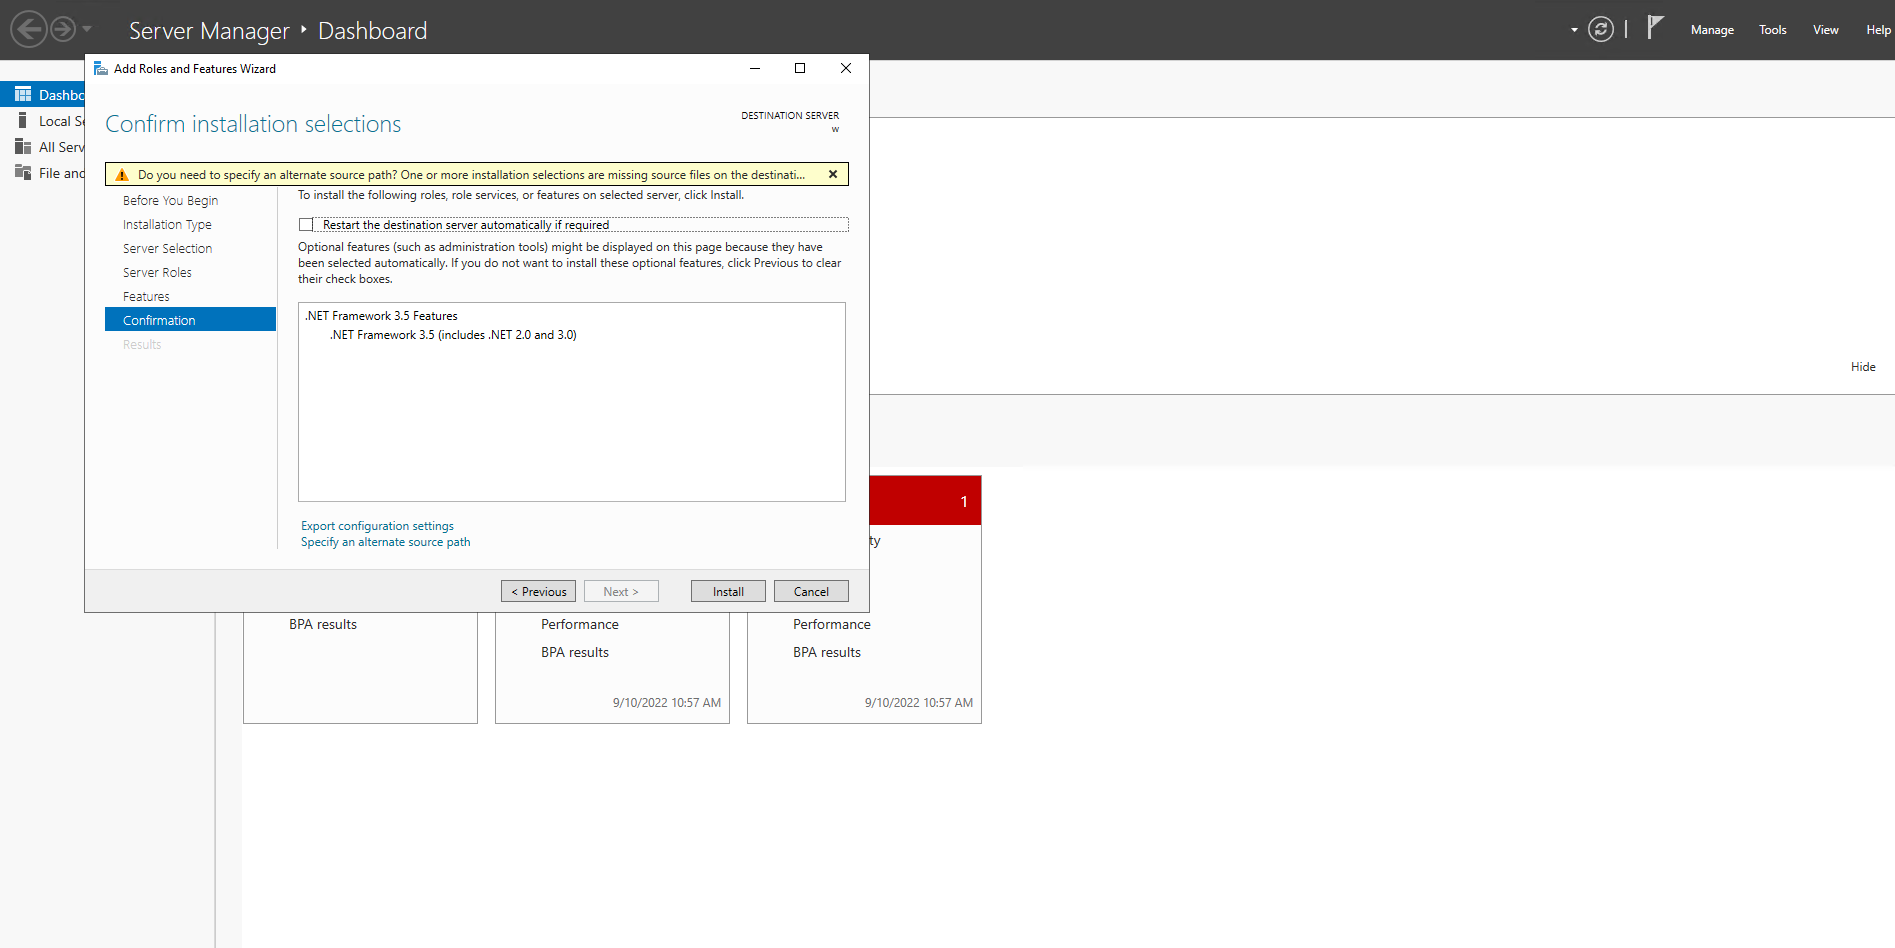
Task: Maximize the Add Roles wizard window
Action: coord(800,68)
